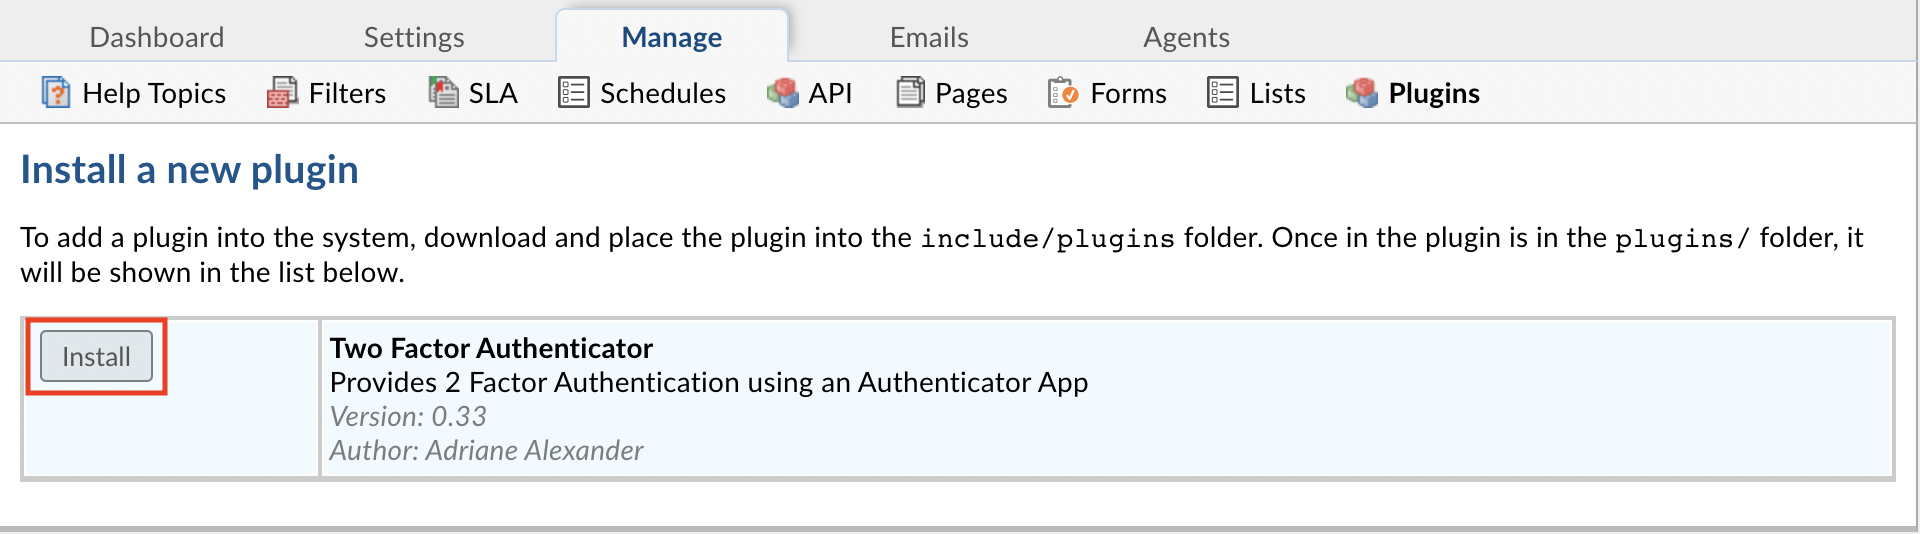This screenshot has height=534, width=1920.
Task: Open Help Topics submenu link
Action: [x=154, y=93]
